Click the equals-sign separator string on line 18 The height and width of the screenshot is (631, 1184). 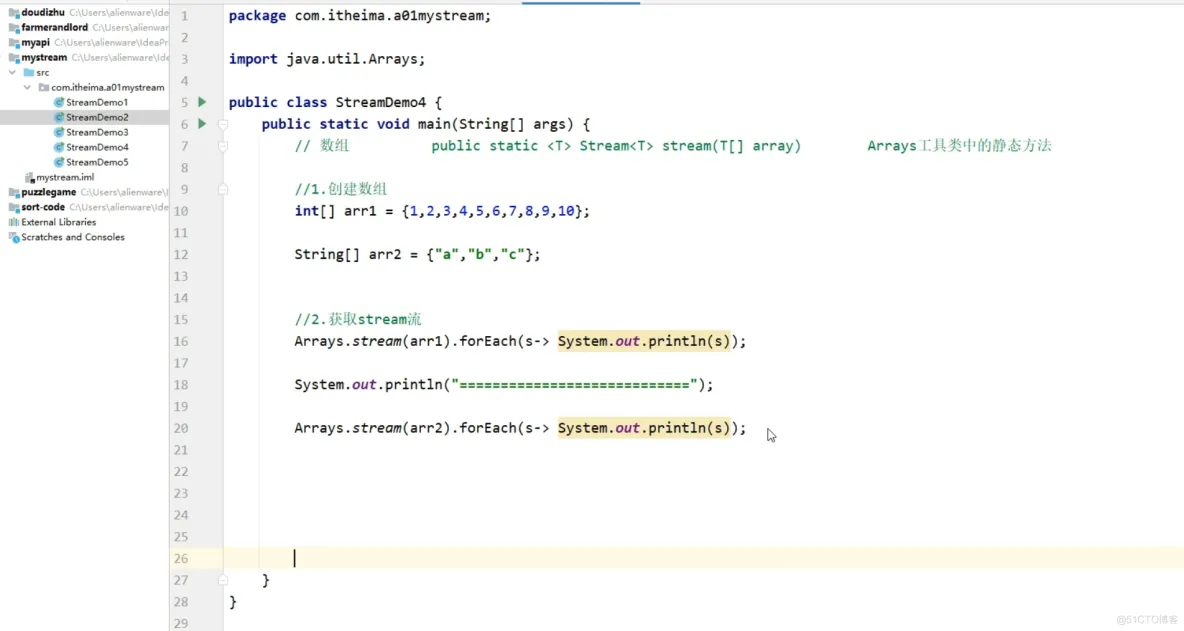pyautogui.click(x=574, y=385)
